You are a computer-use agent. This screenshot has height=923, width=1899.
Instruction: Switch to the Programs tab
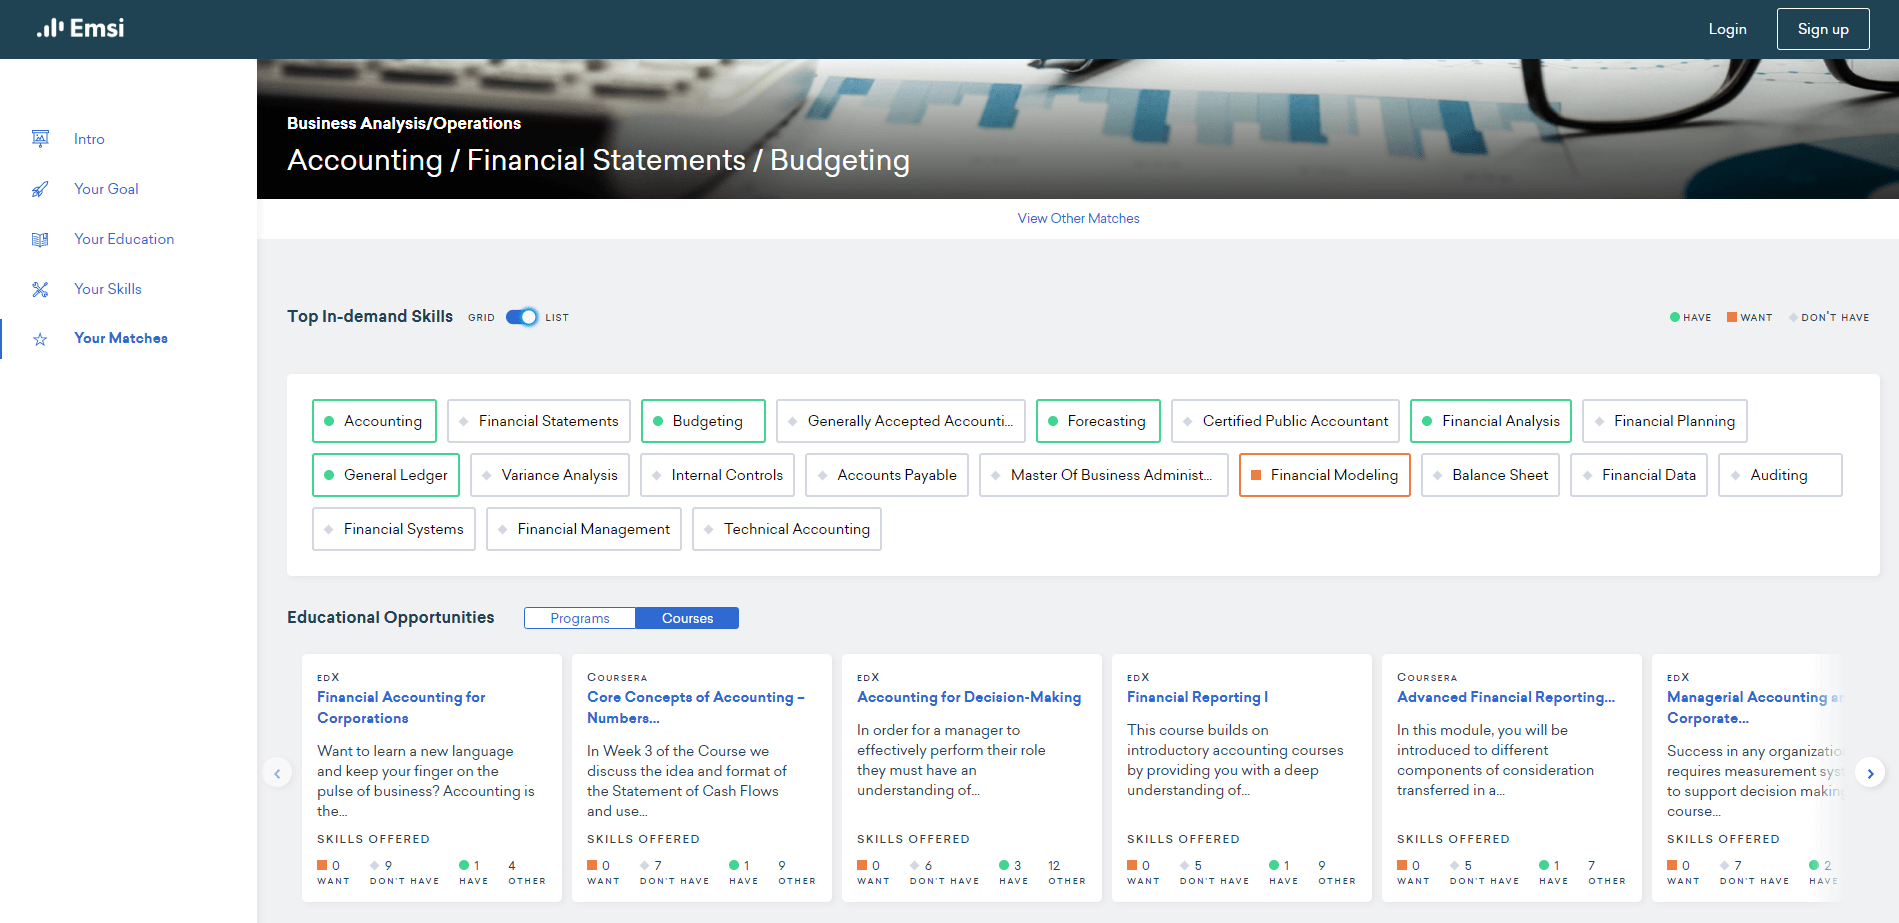pos(579,618)
